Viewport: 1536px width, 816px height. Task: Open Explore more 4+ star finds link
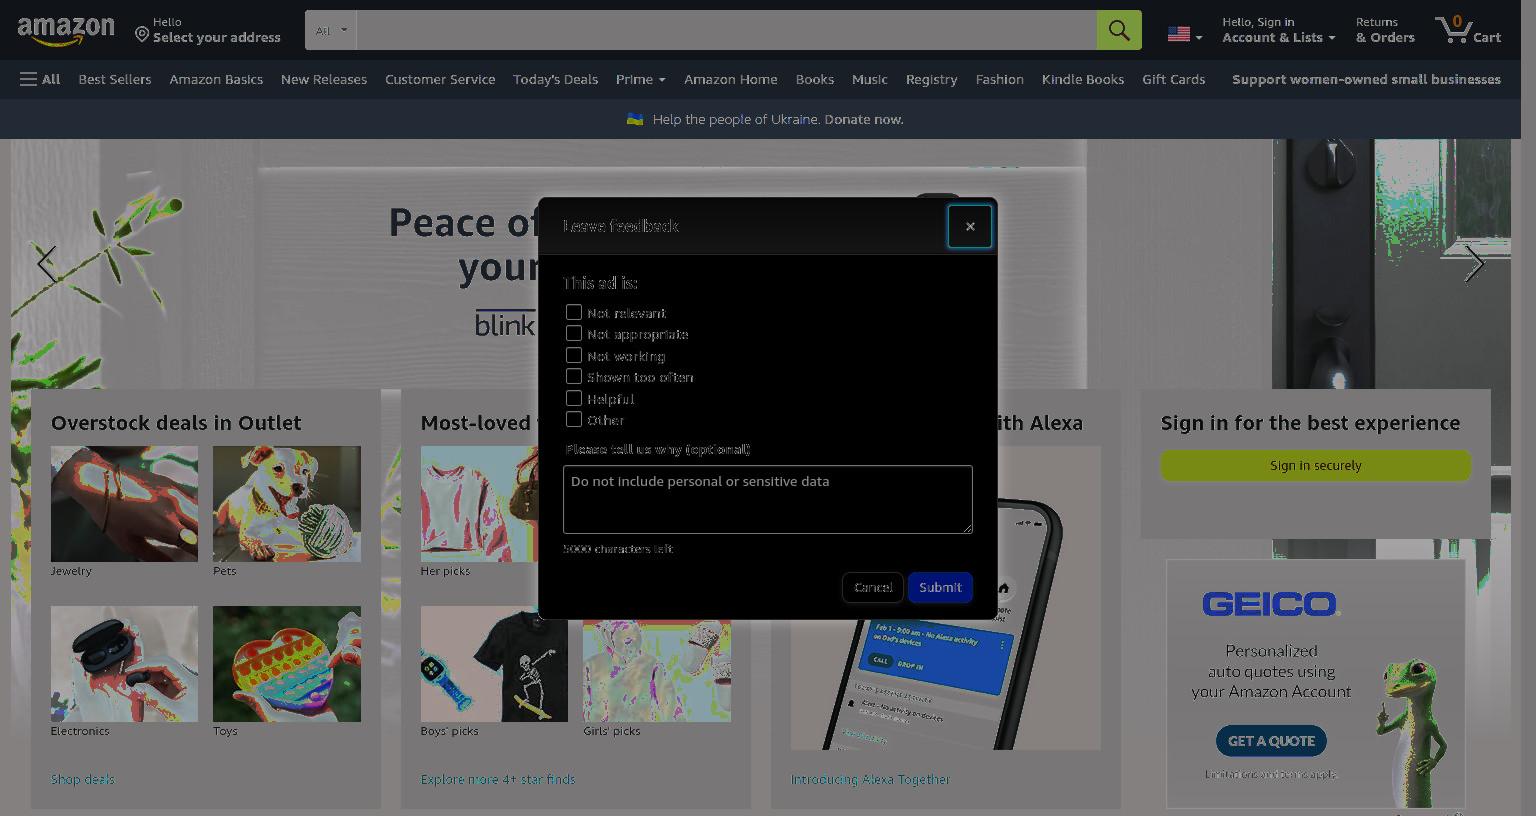tap(498, 779)
